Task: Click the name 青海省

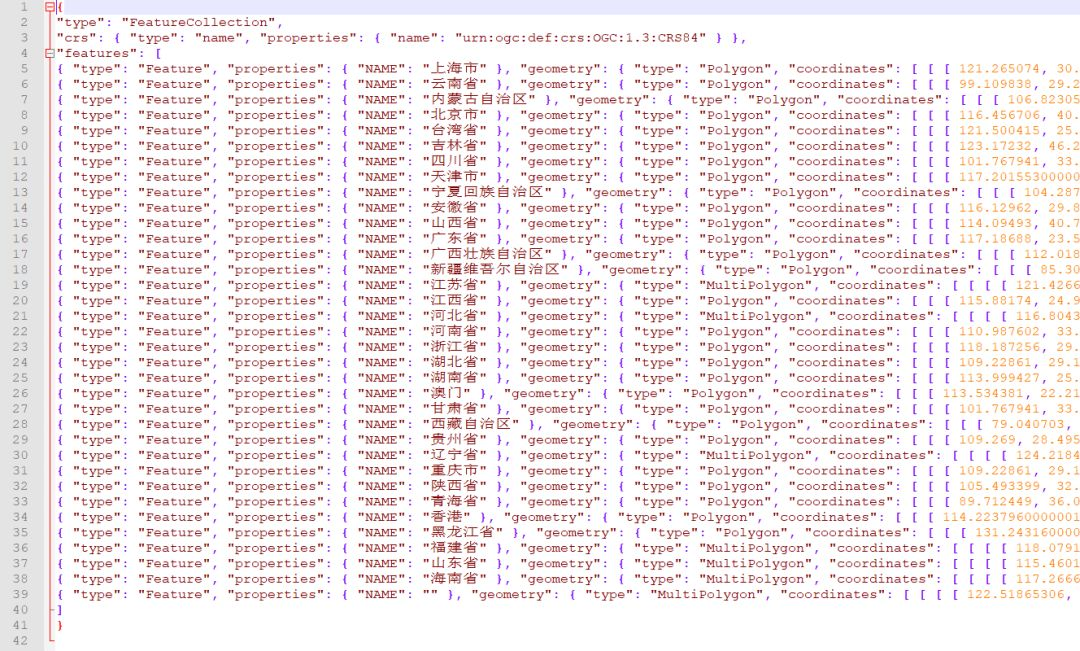Action: coord(454,502)
